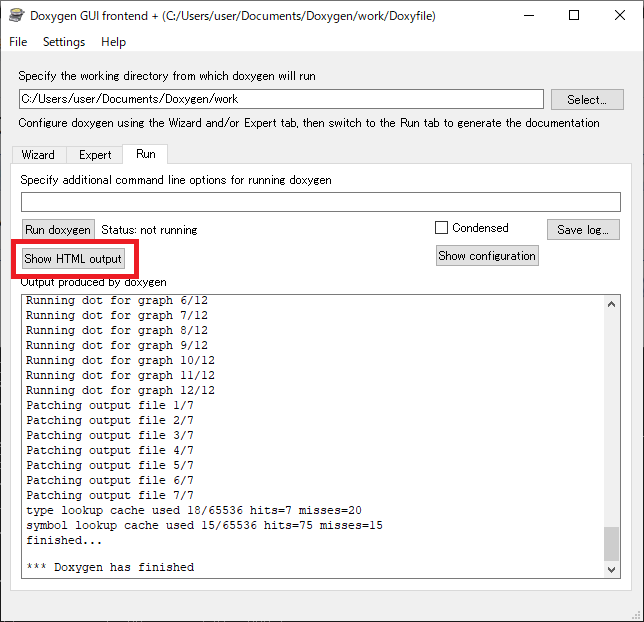Select the Run tab
The height and width of the screenshot is (622, 644).
coord(146,154)
